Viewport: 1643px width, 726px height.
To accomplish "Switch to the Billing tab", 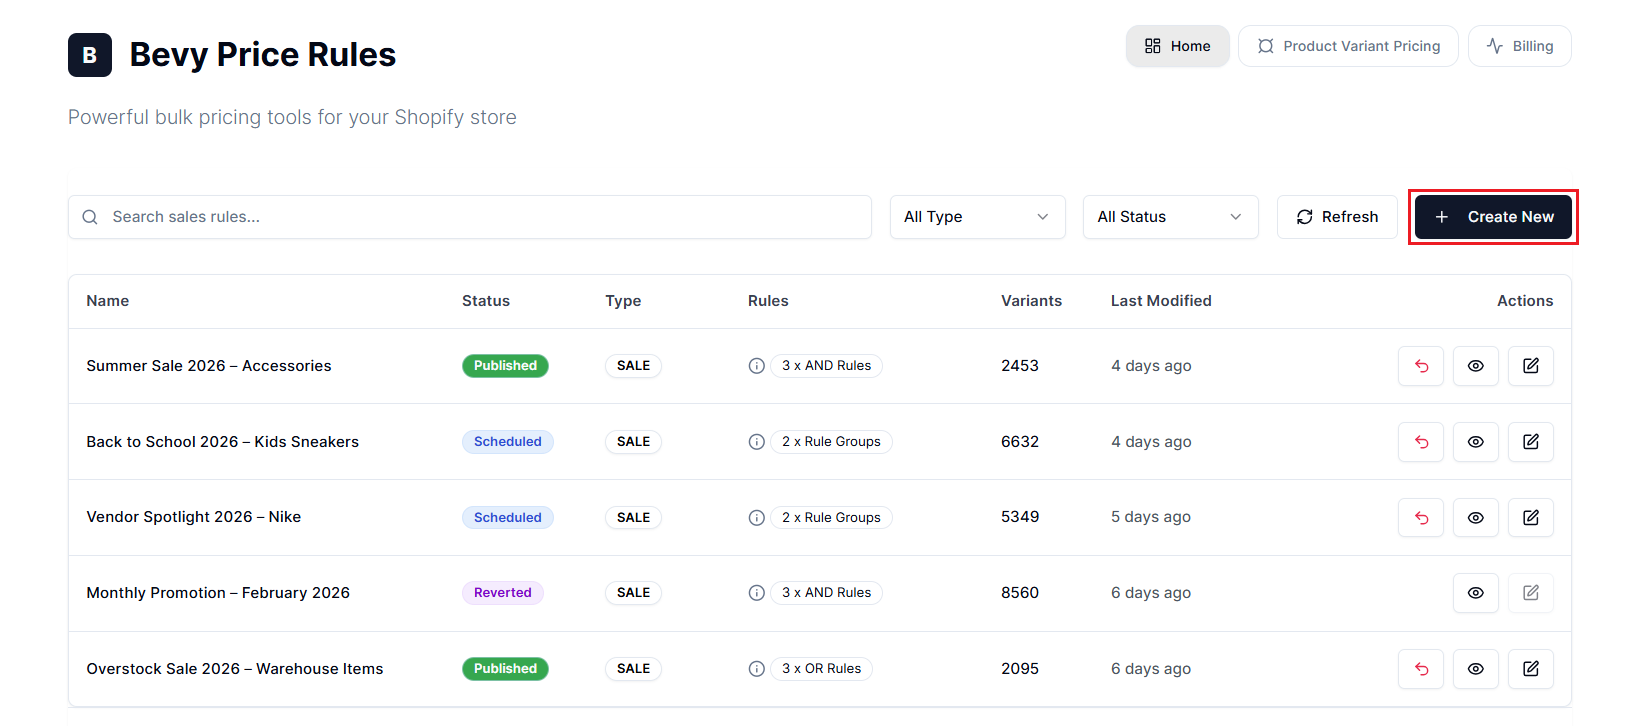I will 1519,46.
